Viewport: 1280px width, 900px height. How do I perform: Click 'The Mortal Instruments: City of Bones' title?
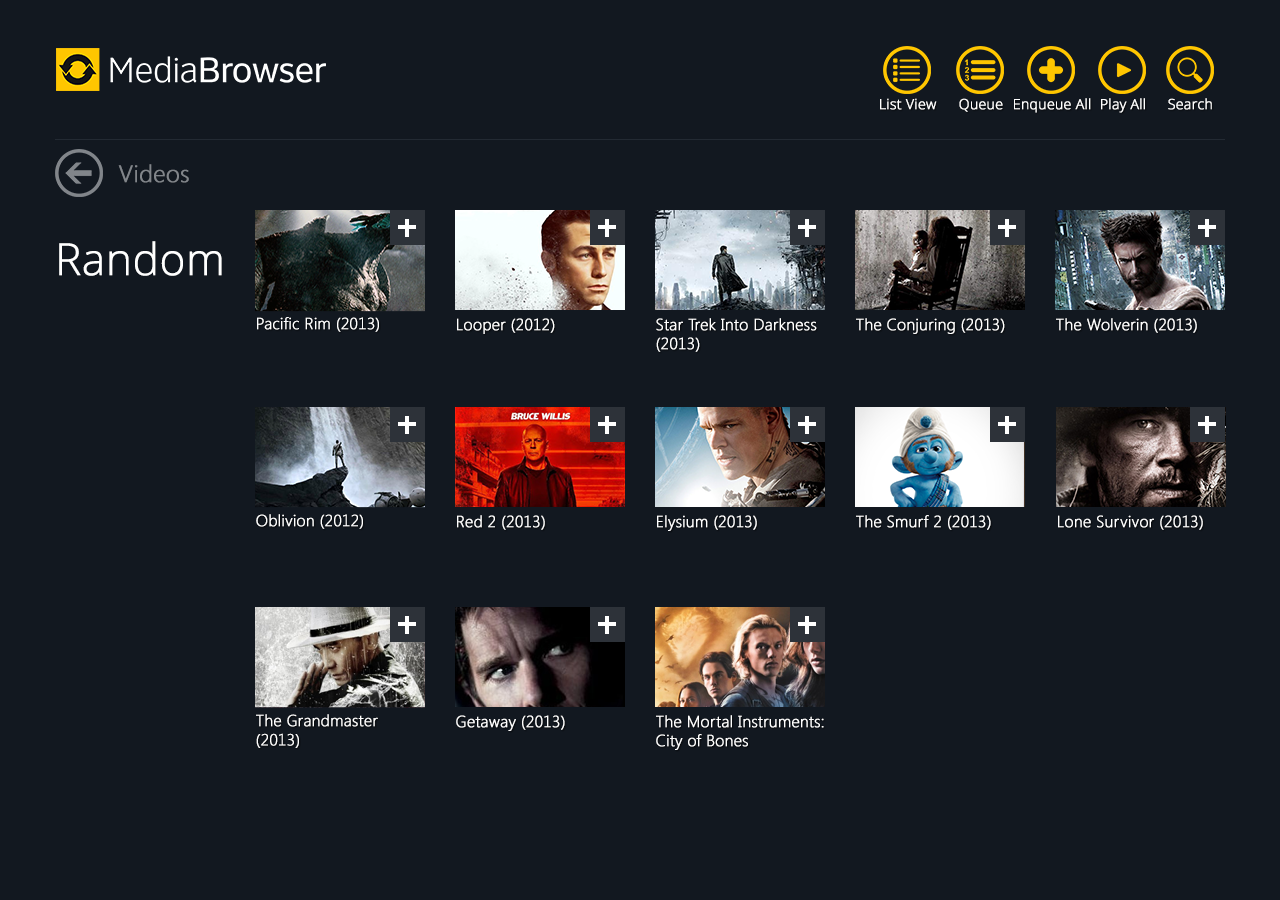pyautogui.click(x=740, y=731)
